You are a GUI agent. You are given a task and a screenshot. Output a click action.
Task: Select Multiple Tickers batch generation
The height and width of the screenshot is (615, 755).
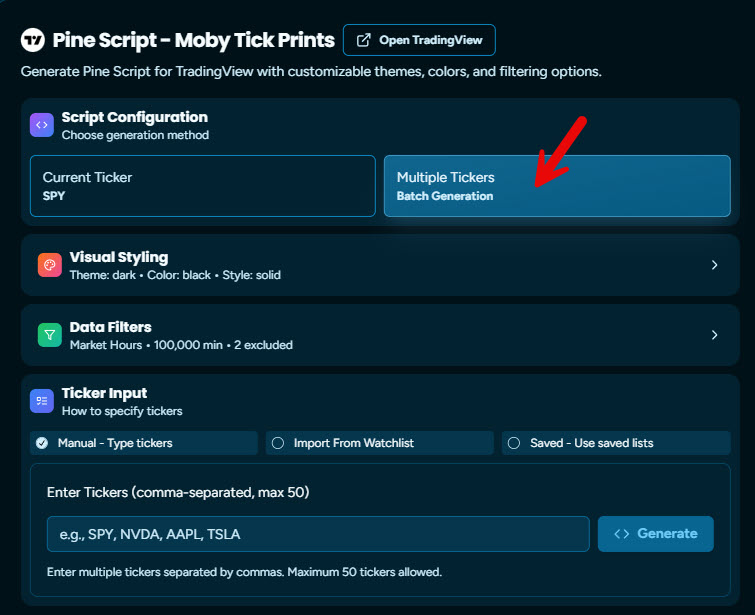[557, 186]
